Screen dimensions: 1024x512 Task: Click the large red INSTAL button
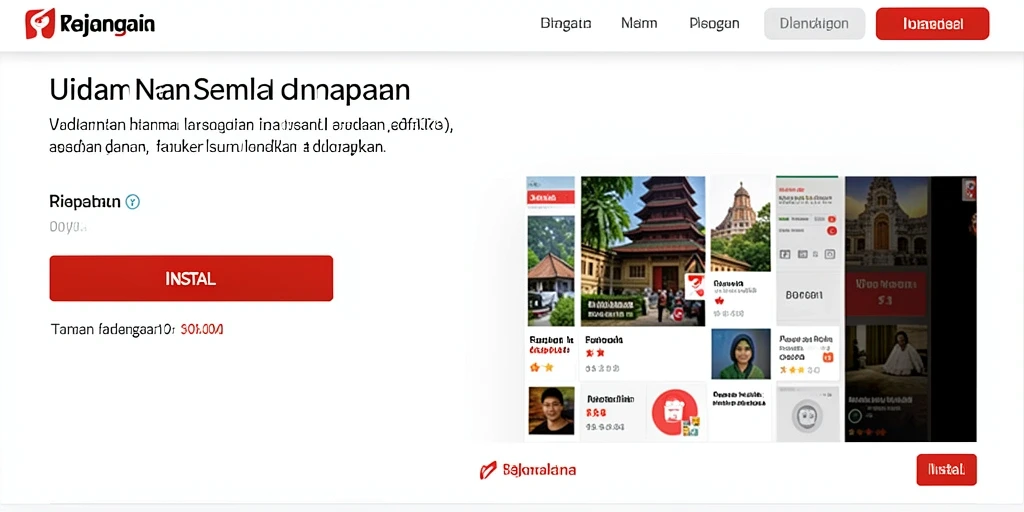point(191,278)
